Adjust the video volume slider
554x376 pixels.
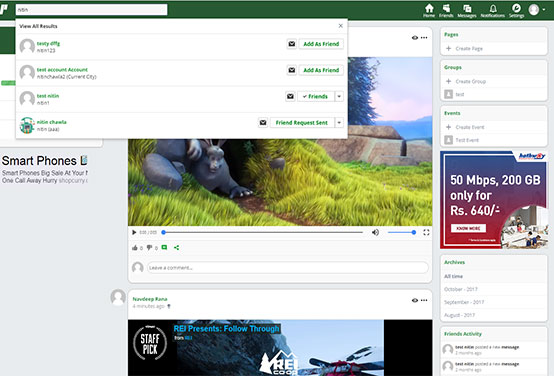click(401, 232)
